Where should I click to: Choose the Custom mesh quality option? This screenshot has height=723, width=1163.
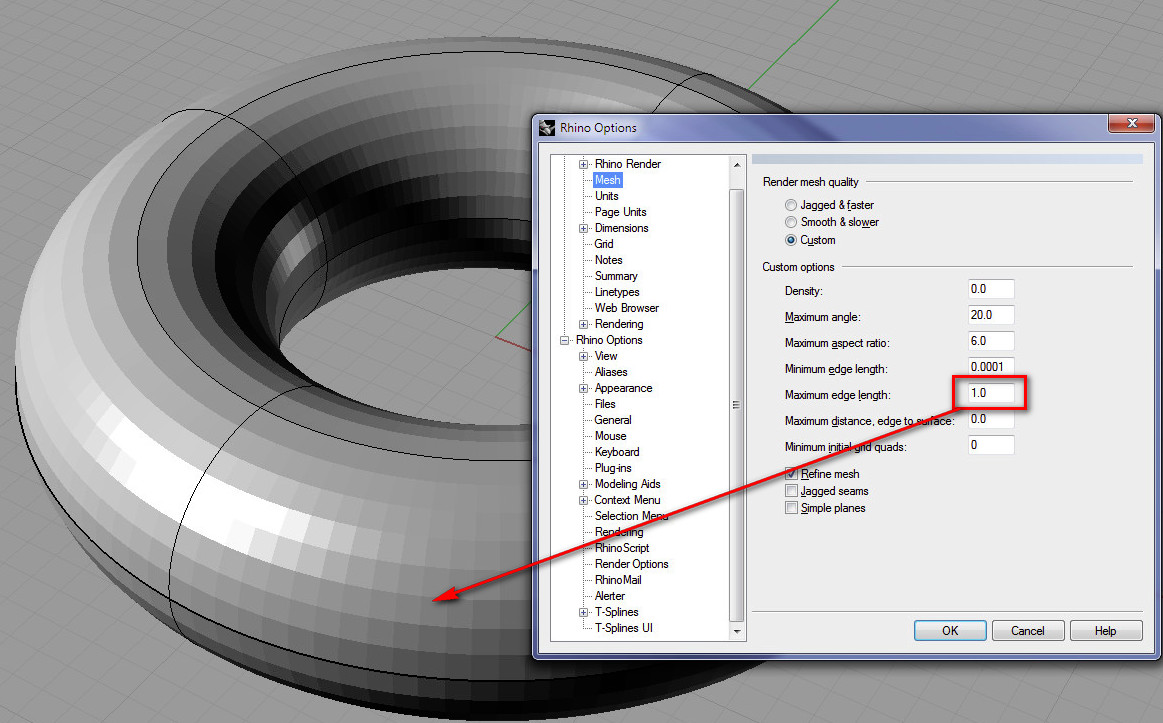pyautogui.click(x=791, y=240)
